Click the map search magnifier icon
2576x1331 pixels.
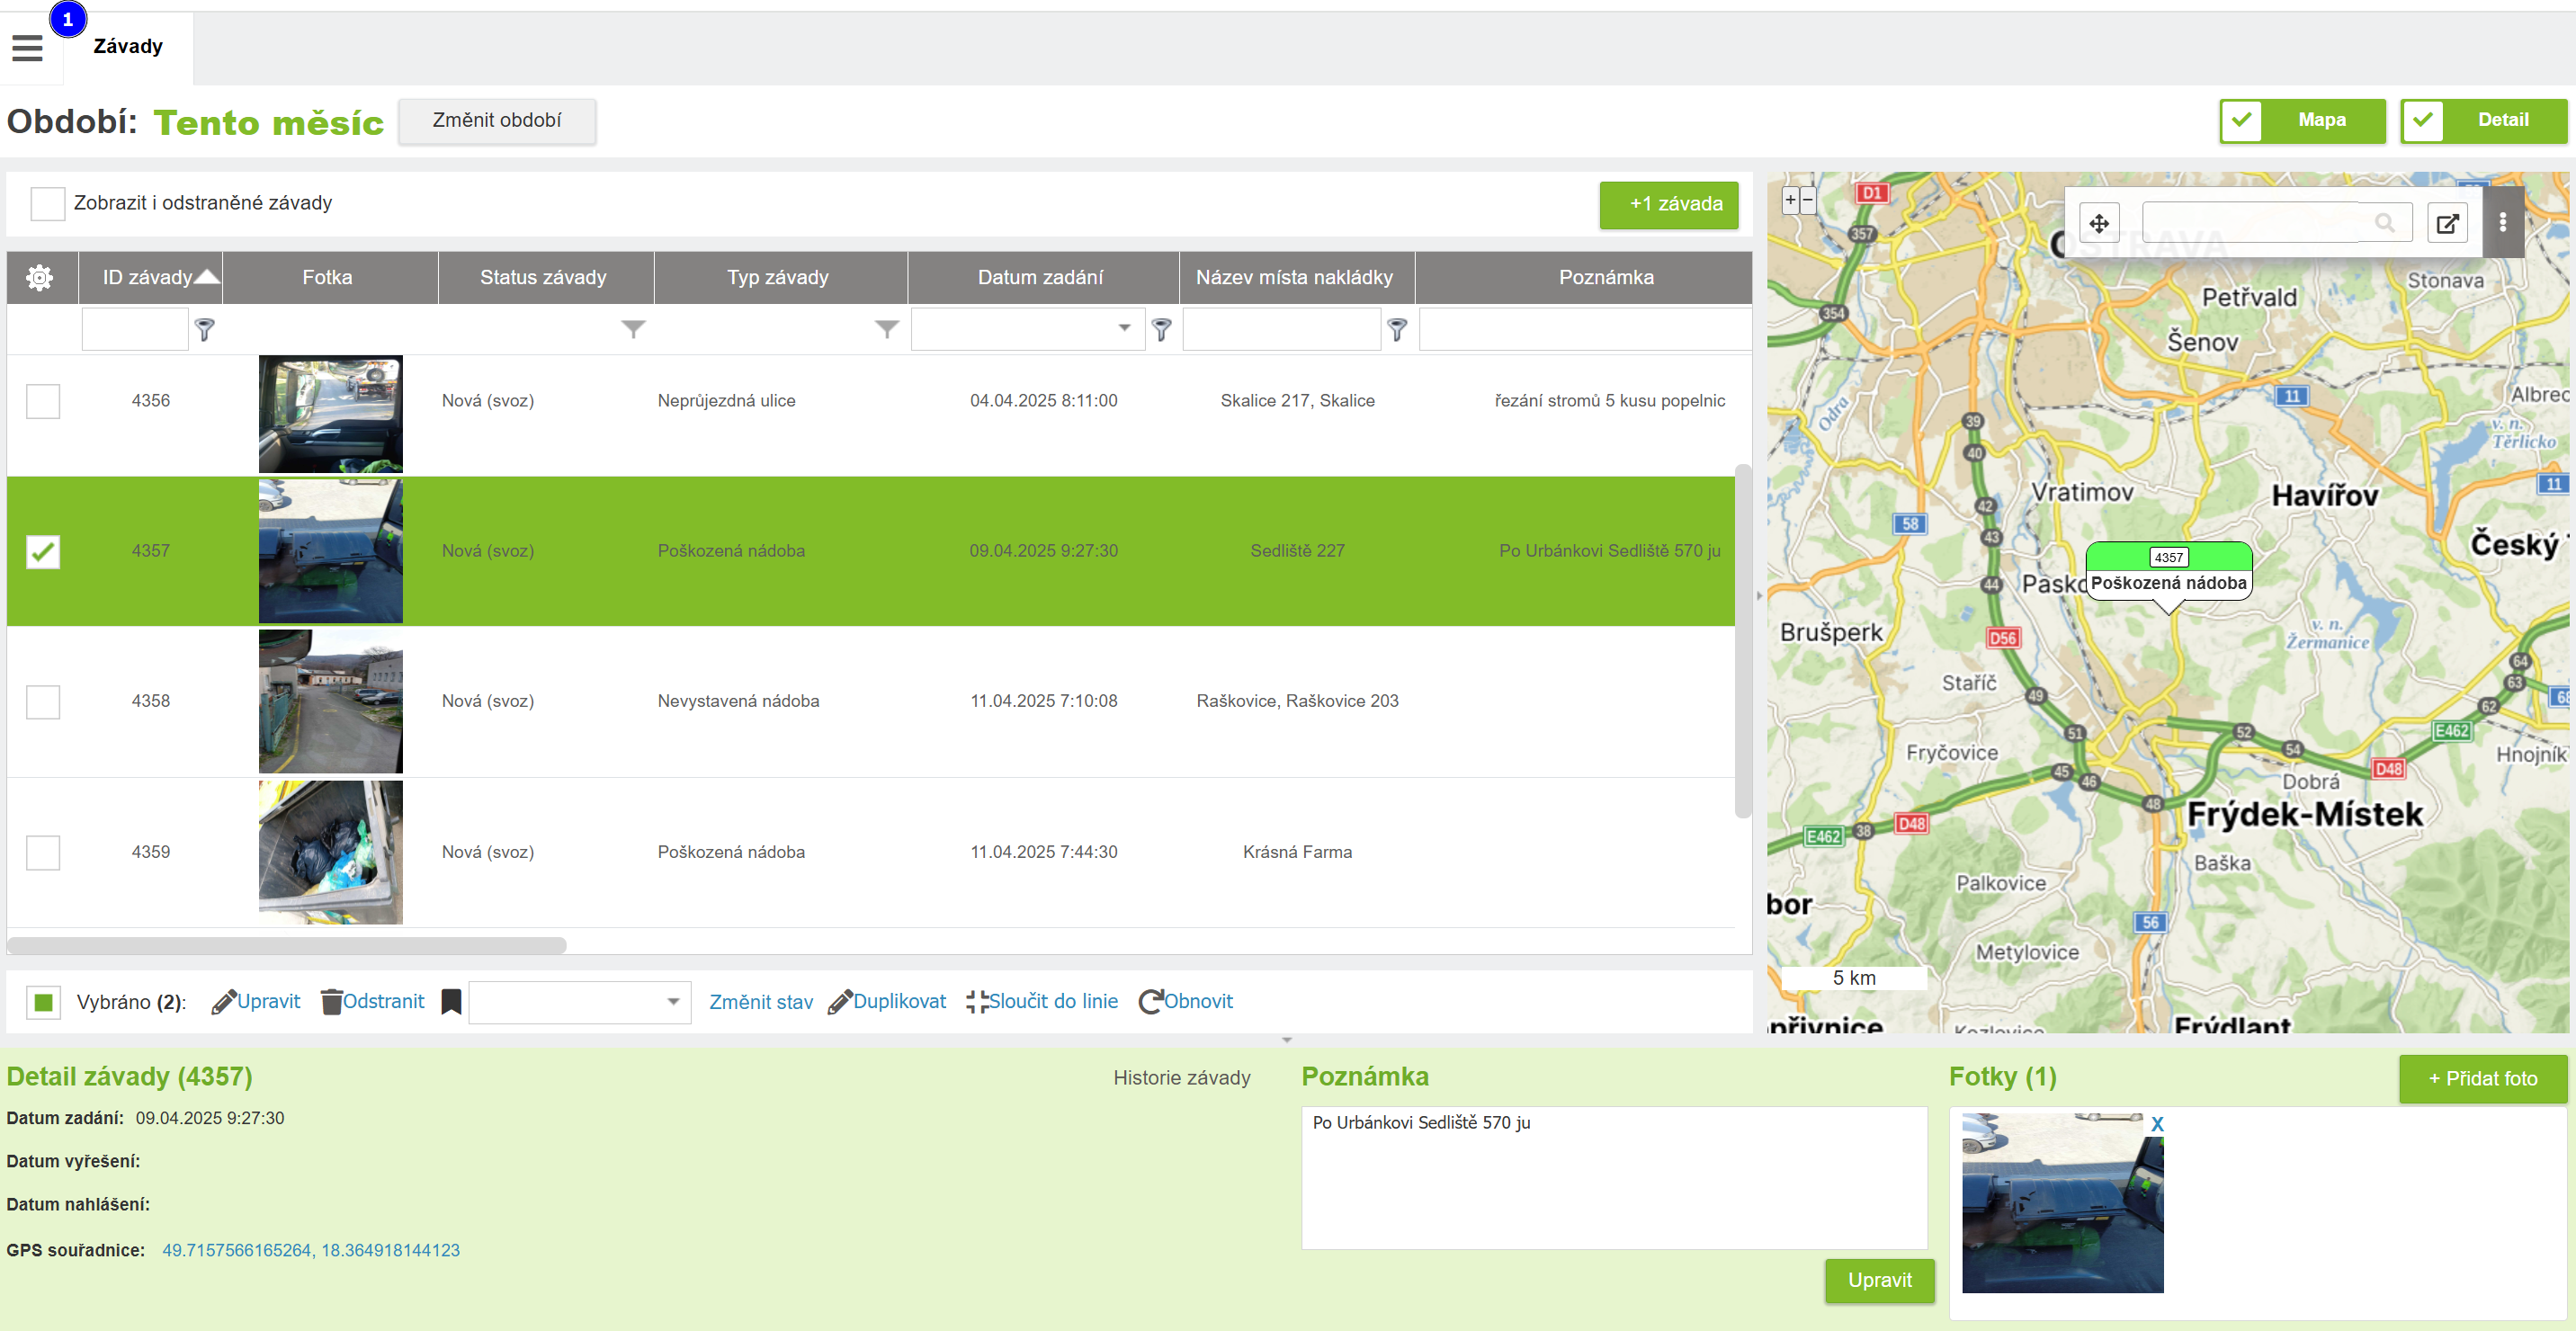point(2384,223)
